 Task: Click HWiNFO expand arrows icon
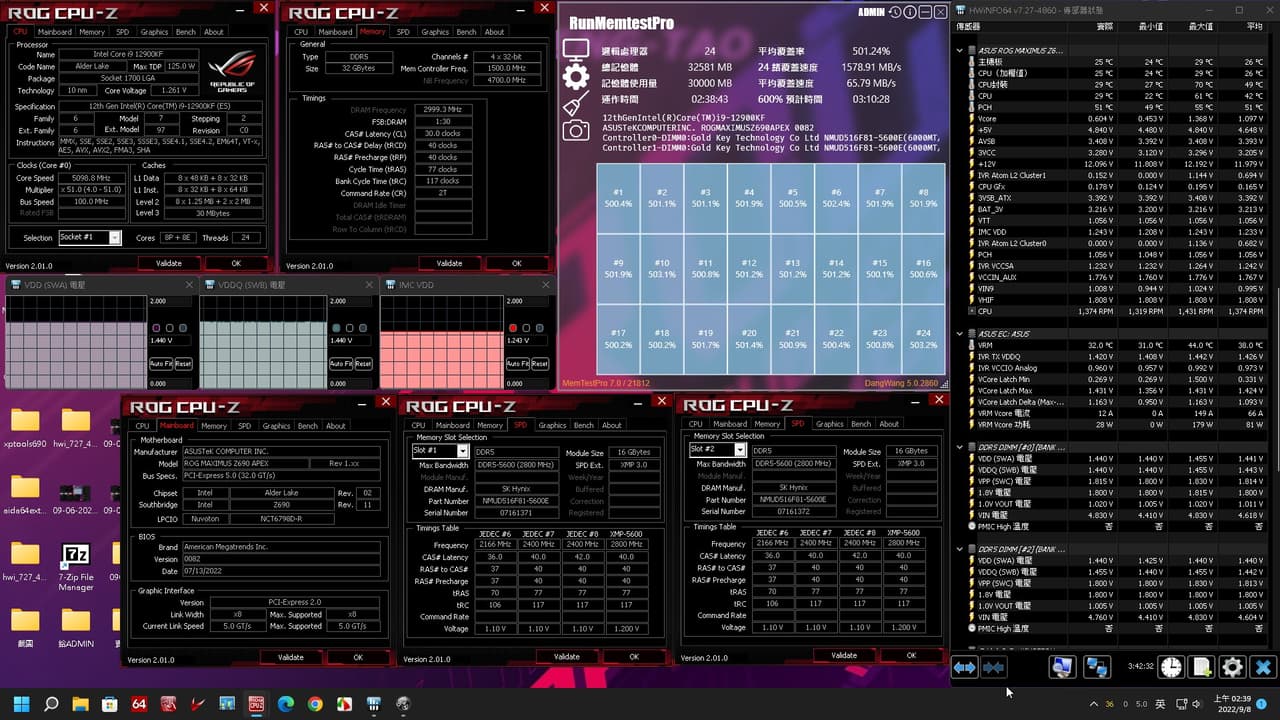pos(964,667)
